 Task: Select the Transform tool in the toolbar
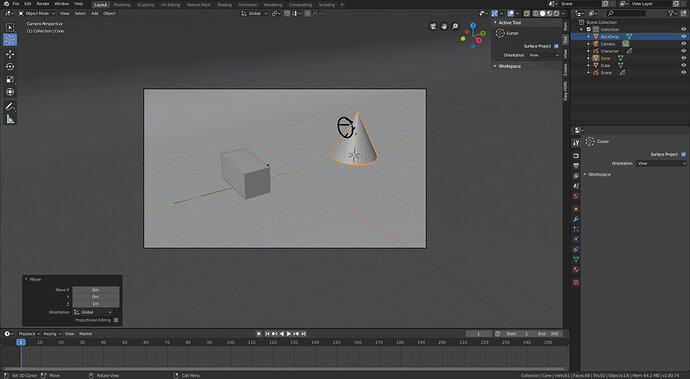coord(10,92)
